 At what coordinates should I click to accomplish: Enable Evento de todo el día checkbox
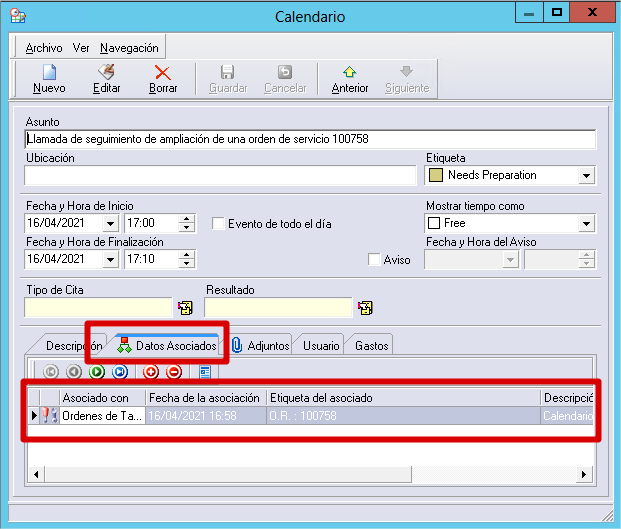pyautogui.click(x=218, y=224)
